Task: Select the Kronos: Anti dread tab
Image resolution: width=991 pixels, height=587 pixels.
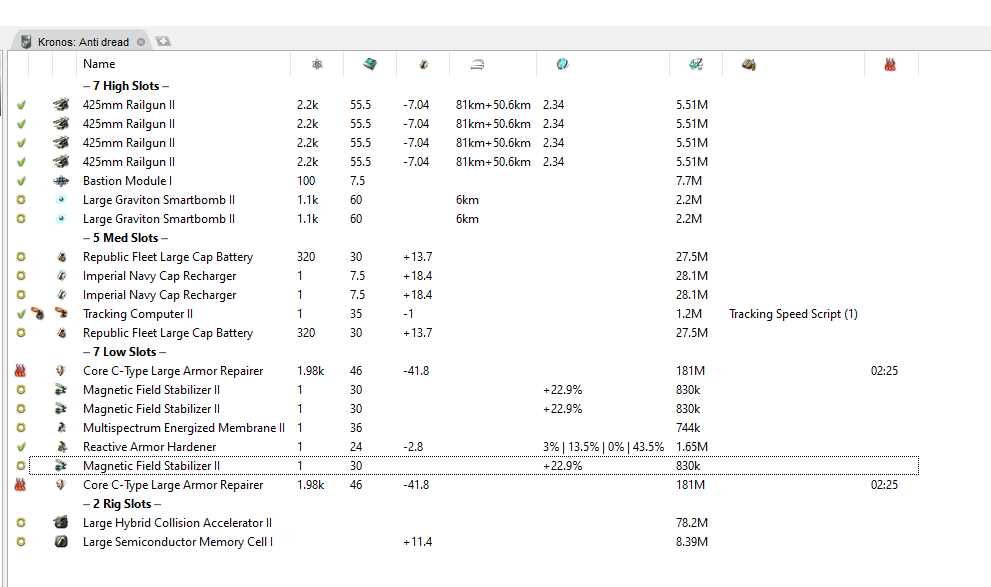Action: 83,42
